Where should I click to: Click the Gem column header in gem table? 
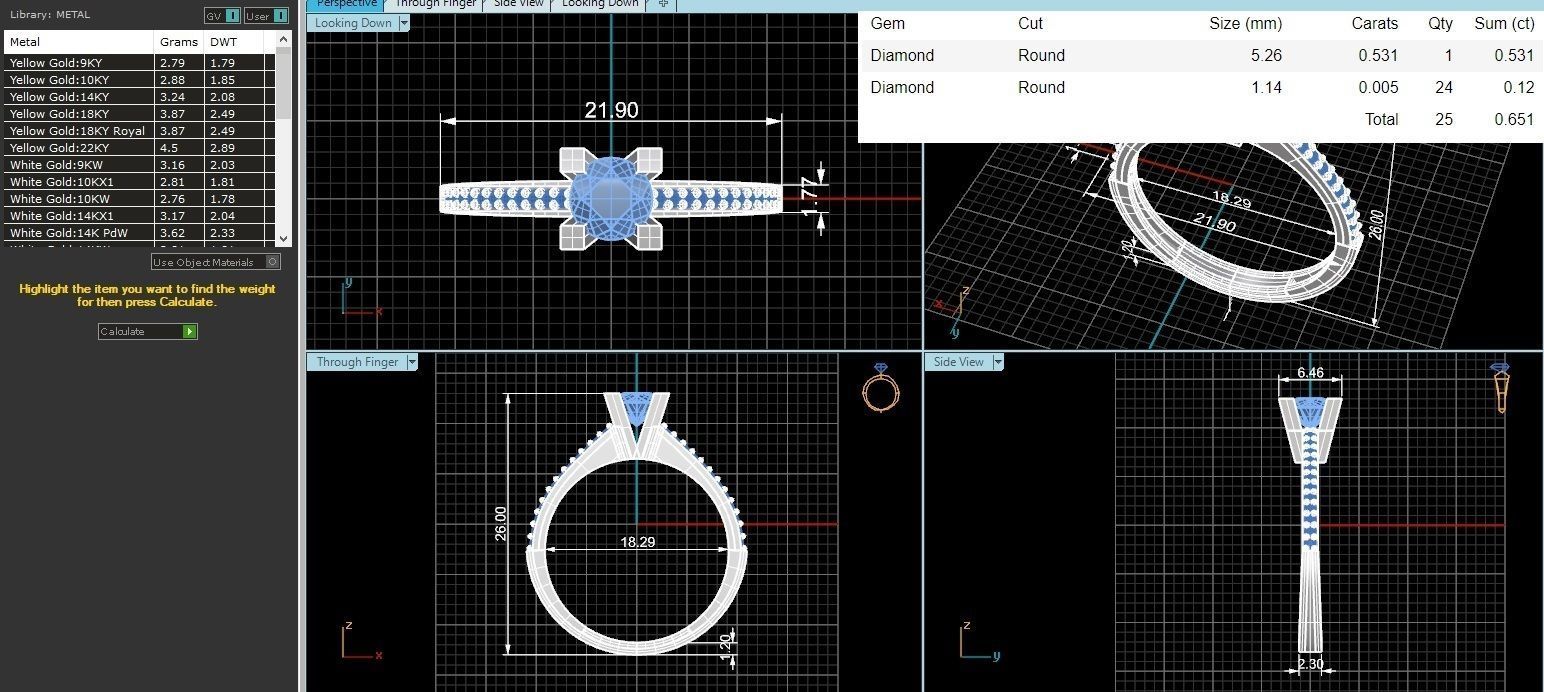pos(888,23)
